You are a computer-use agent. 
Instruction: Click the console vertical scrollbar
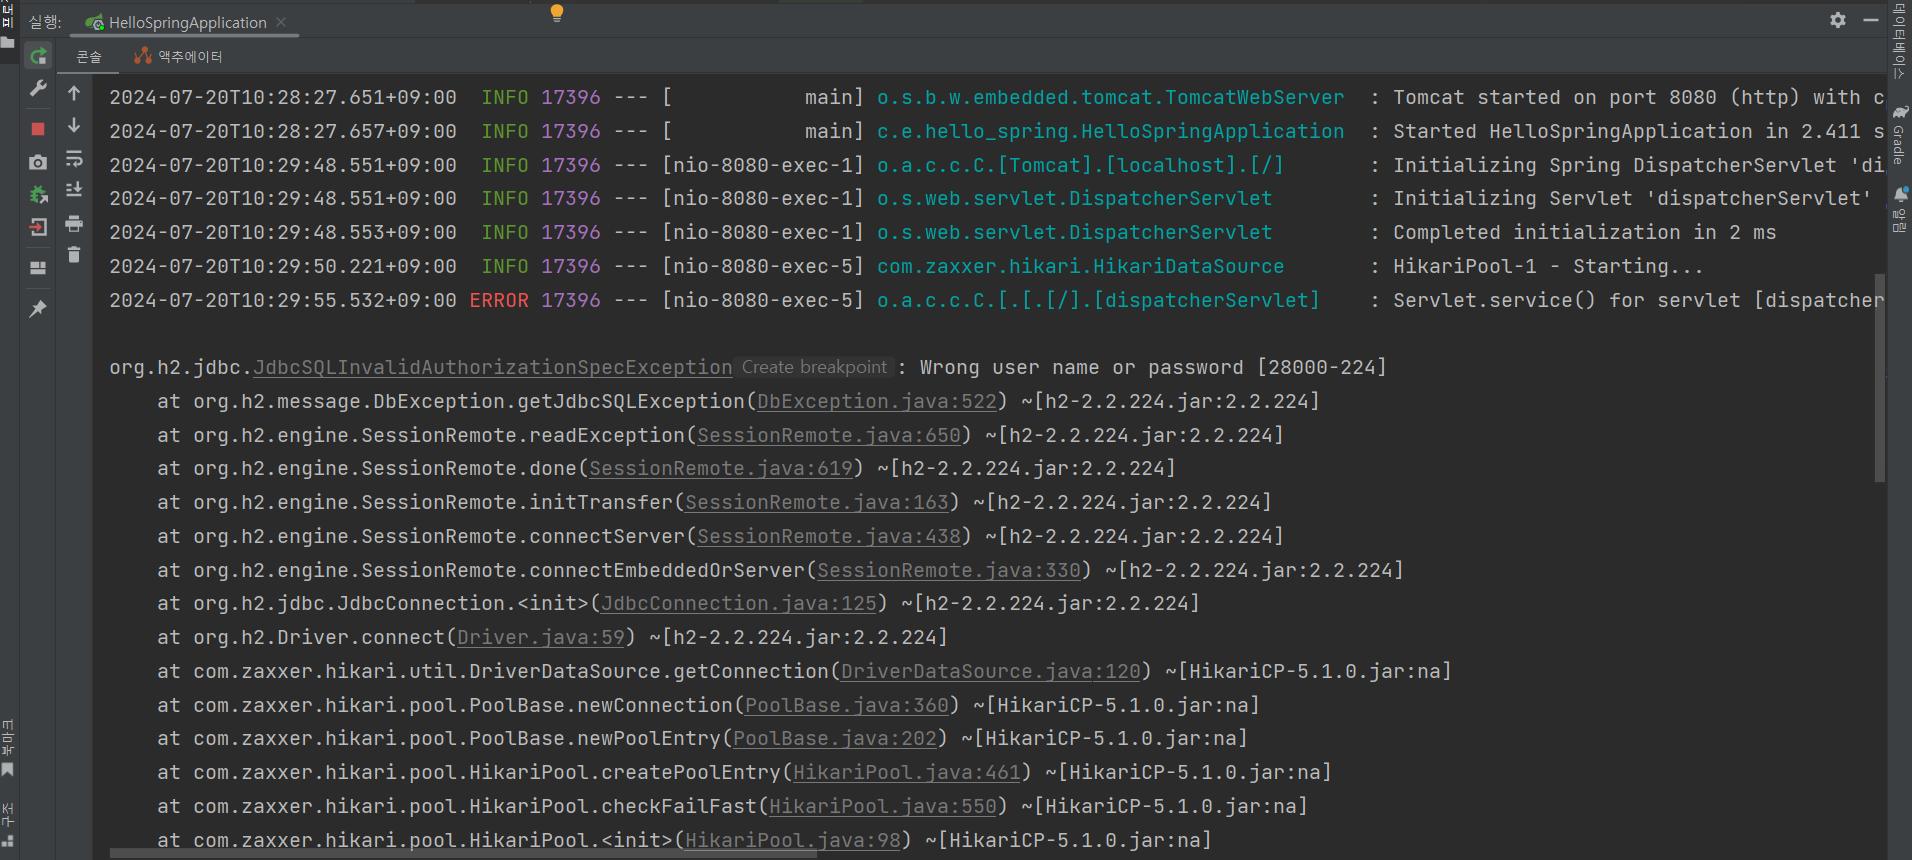click(x=1879, y=378)
